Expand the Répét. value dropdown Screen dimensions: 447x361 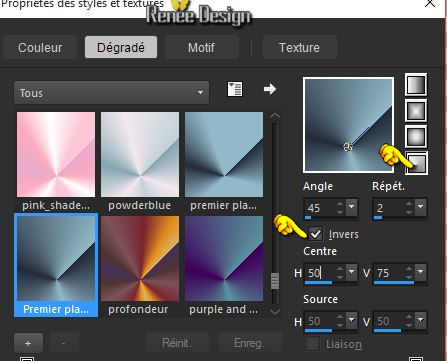[421, 207]
